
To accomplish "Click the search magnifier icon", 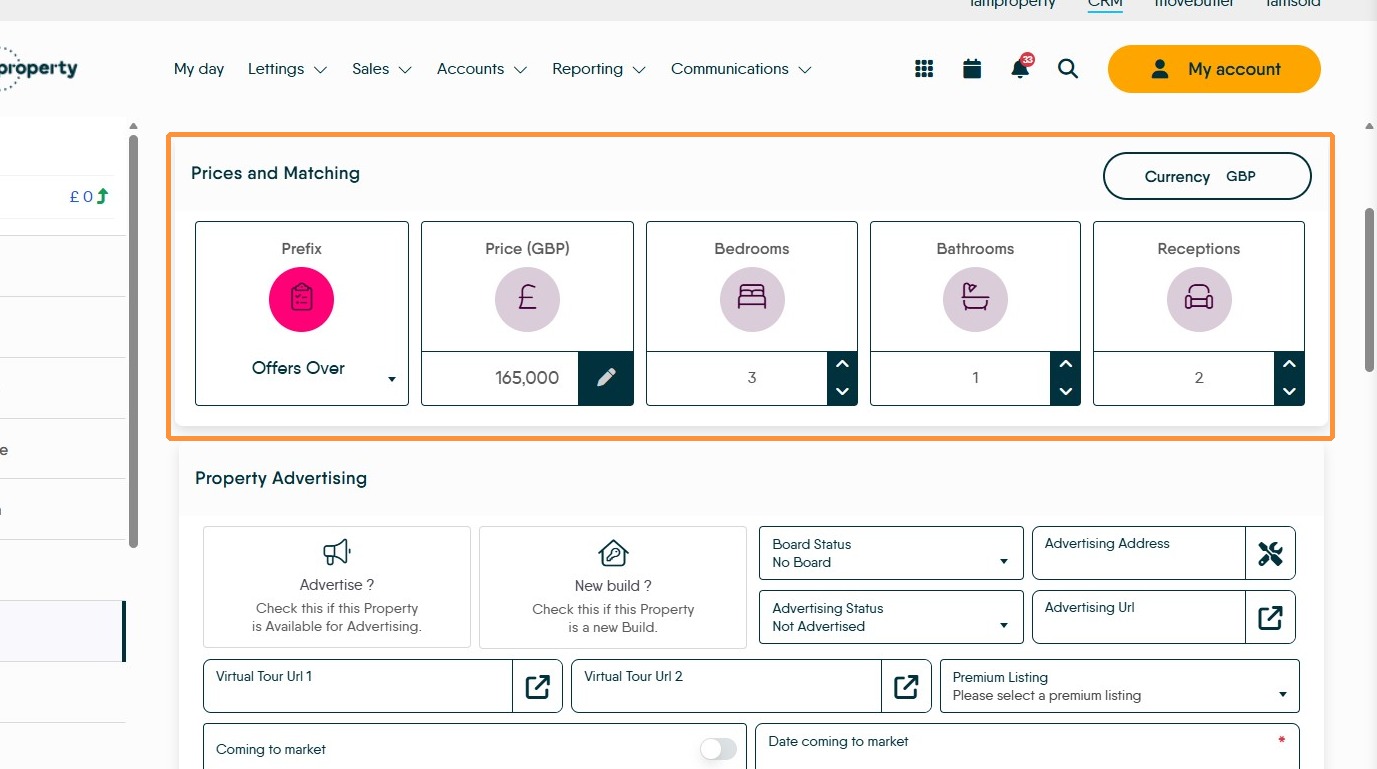I will point(1068,69).
